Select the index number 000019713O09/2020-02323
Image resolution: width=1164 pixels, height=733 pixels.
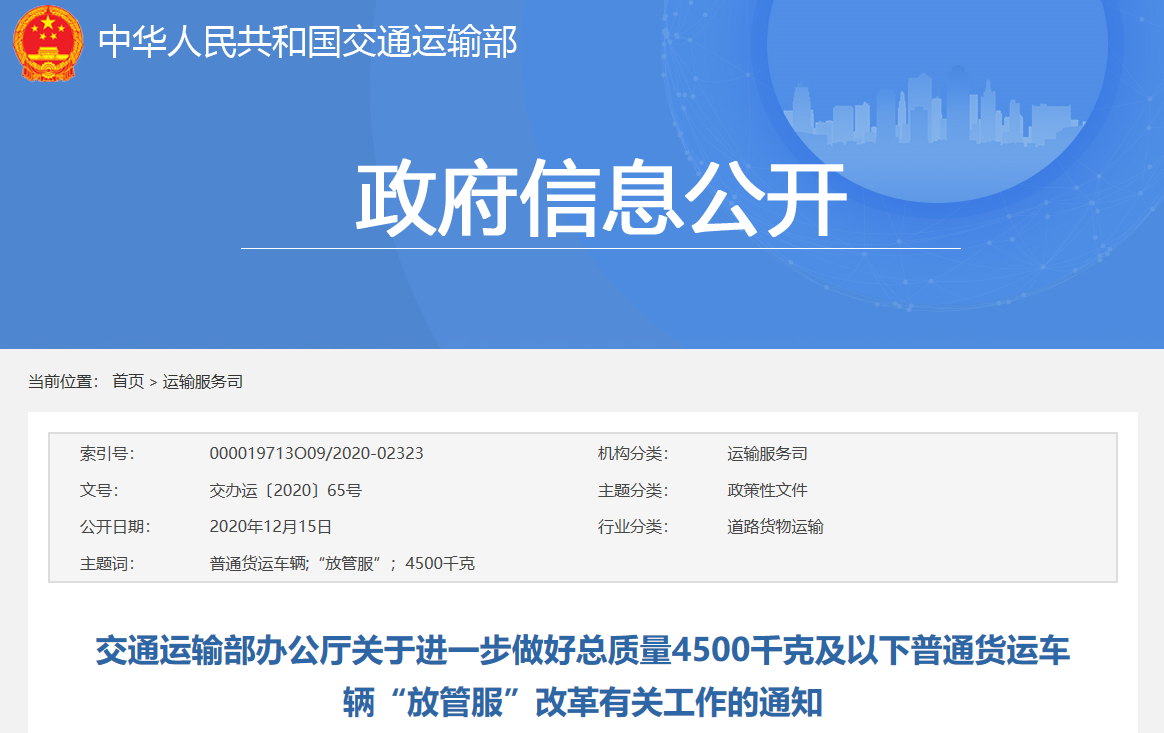tap(316, 453)
